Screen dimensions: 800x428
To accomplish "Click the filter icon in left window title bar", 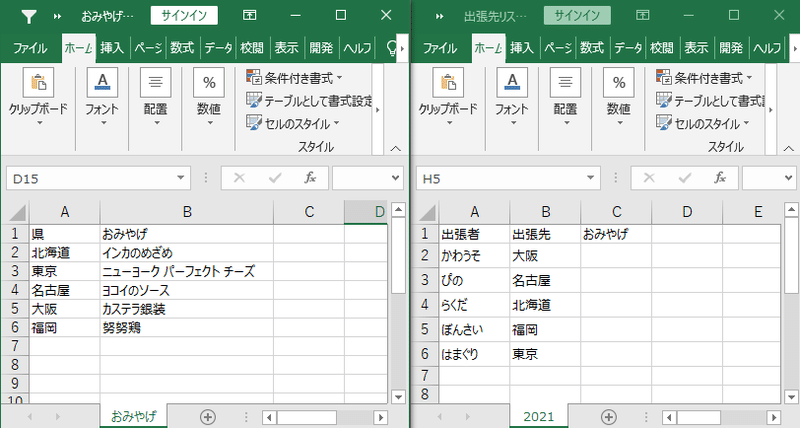I will click(x=29, y=16).
